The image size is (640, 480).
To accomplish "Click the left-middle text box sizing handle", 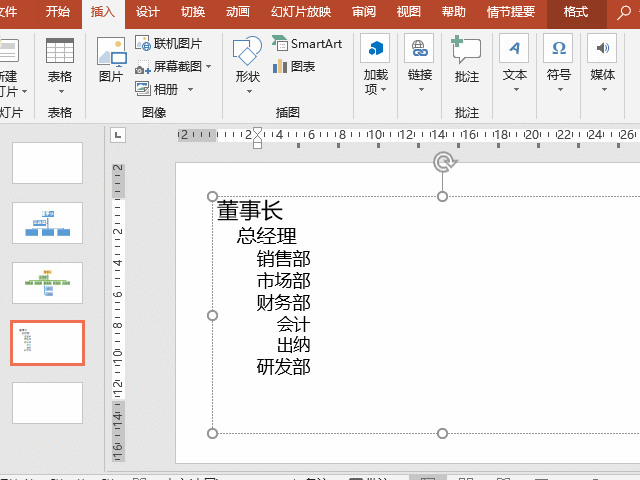I will (212, 316).
